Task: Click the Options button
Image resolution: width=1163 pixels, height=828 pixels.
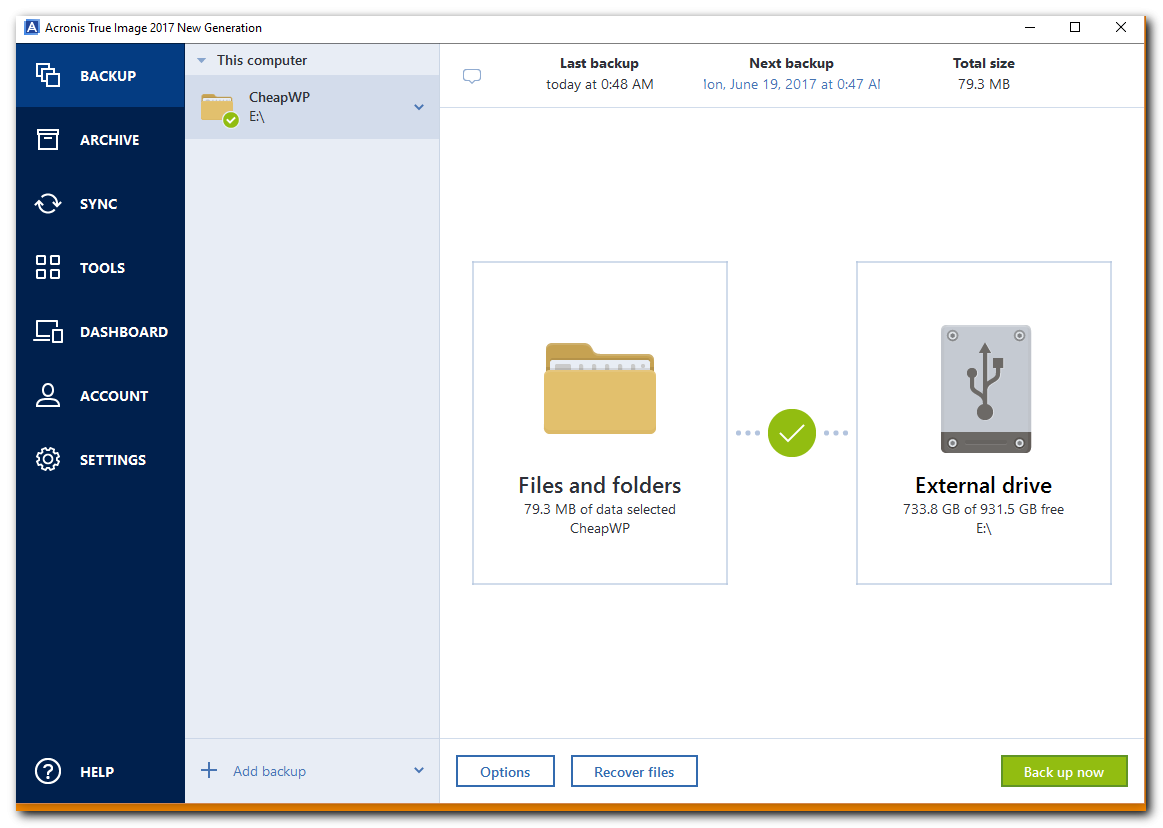Action: pyautogui.click(x=505, y=772)
